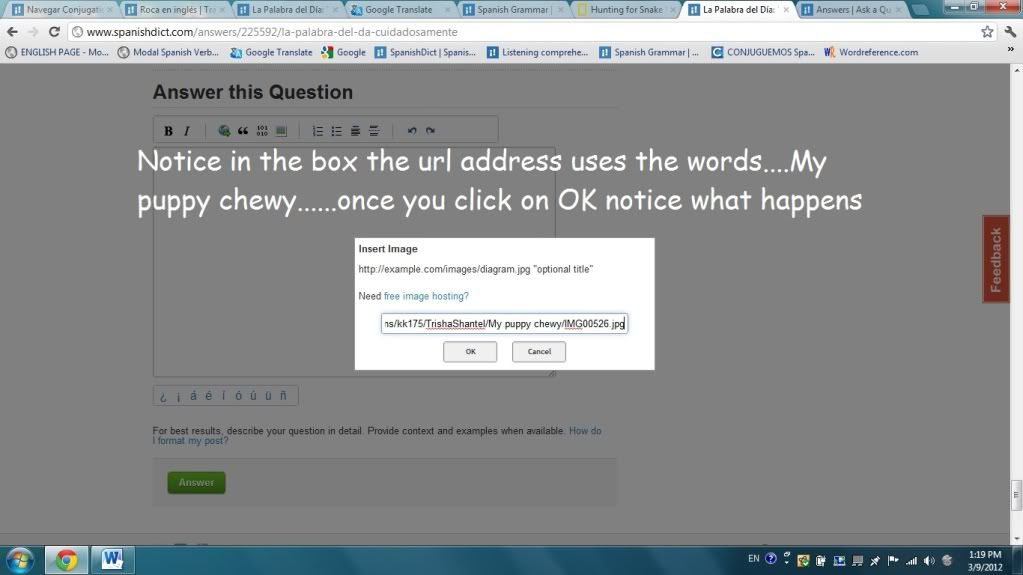Open the red Feedback side tab
Image resolution: width=1023 pixels, height=575 pixels.
(995, 259)
